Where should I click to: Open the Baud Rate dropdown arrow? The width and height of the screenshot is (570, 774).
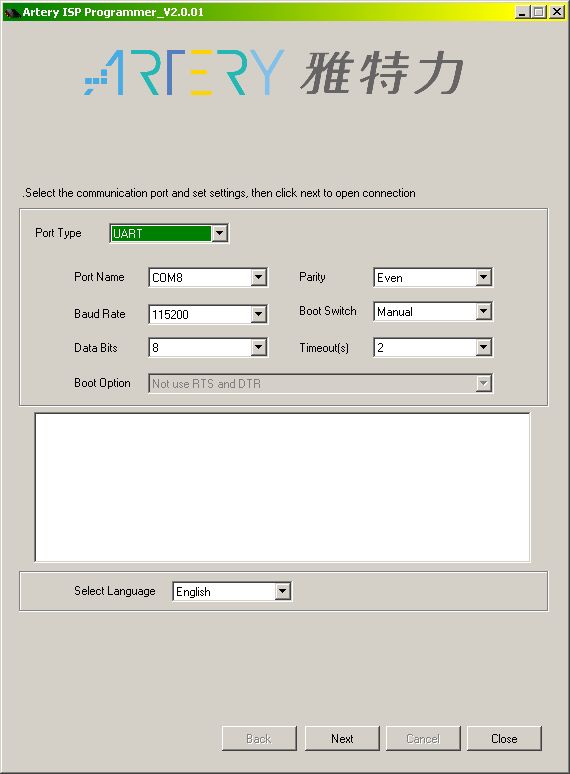coord(259,314)
